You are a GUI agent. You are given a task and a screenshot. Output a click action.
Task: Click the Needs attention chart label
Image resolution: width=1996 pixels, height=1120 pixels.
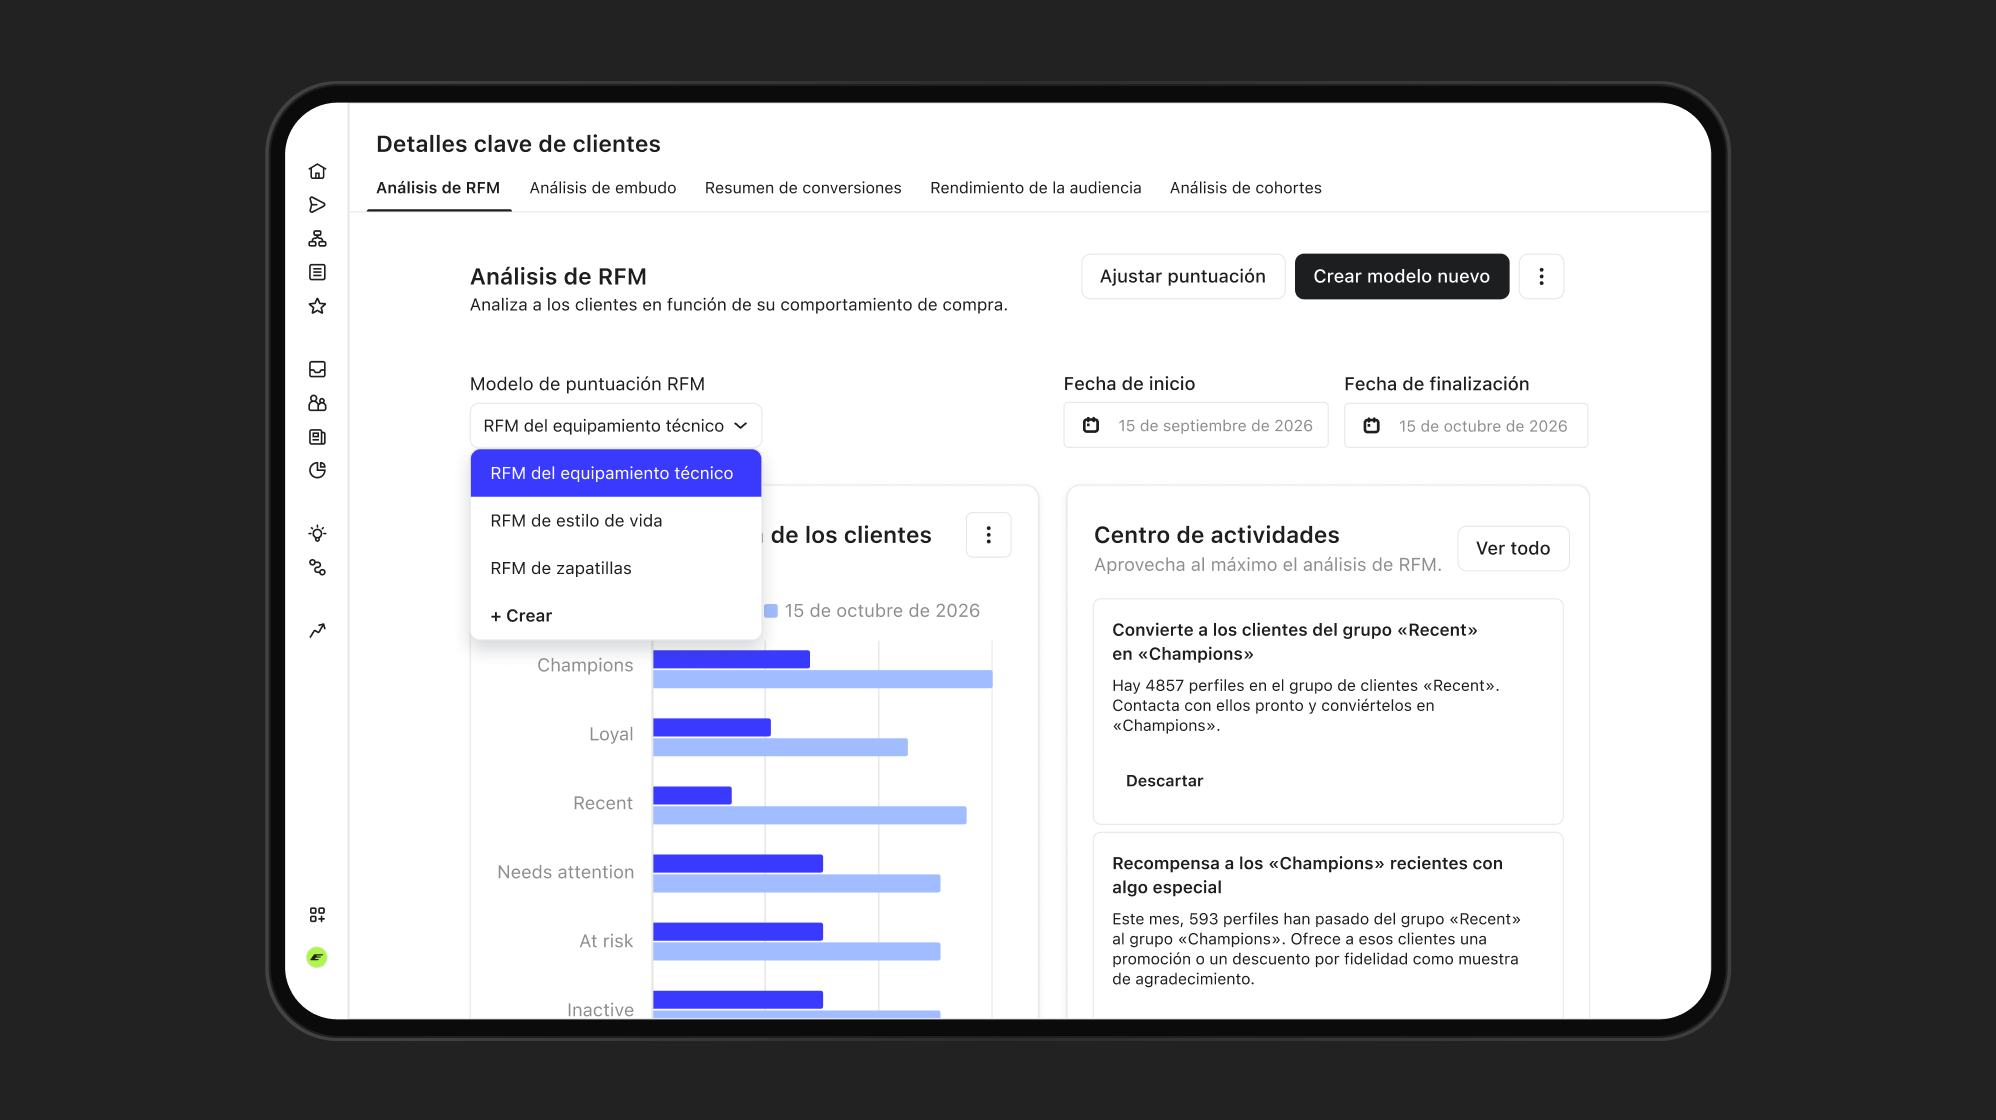click(566, 872)
